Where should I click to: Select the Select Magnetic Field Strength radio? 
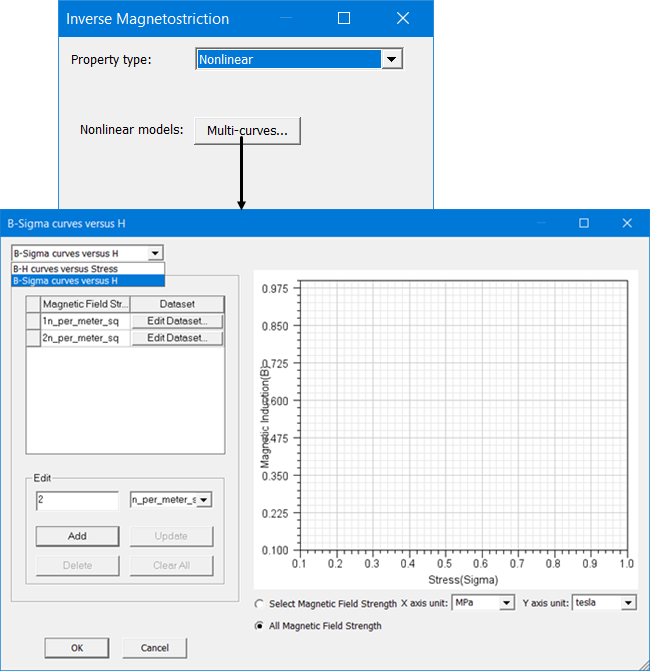(x=259, y=604)
